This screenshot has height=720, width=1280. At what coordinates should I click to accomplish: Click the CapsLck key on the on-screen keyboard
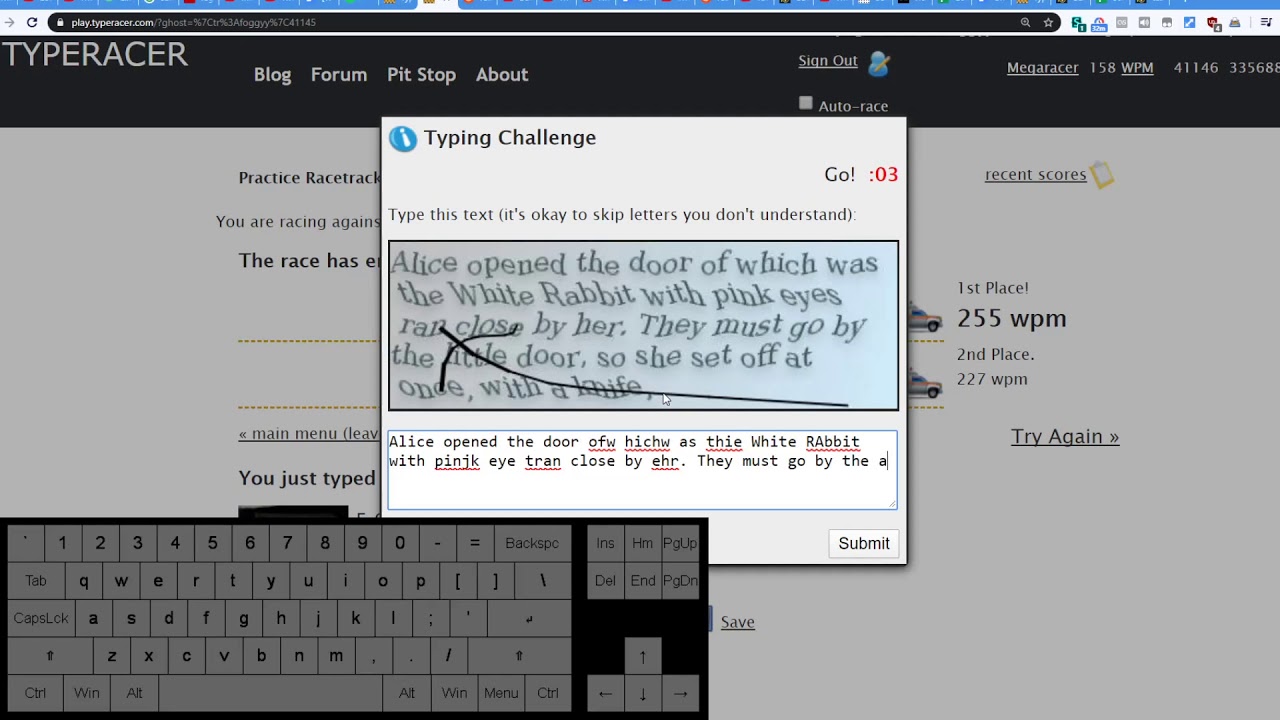(41, 618)
